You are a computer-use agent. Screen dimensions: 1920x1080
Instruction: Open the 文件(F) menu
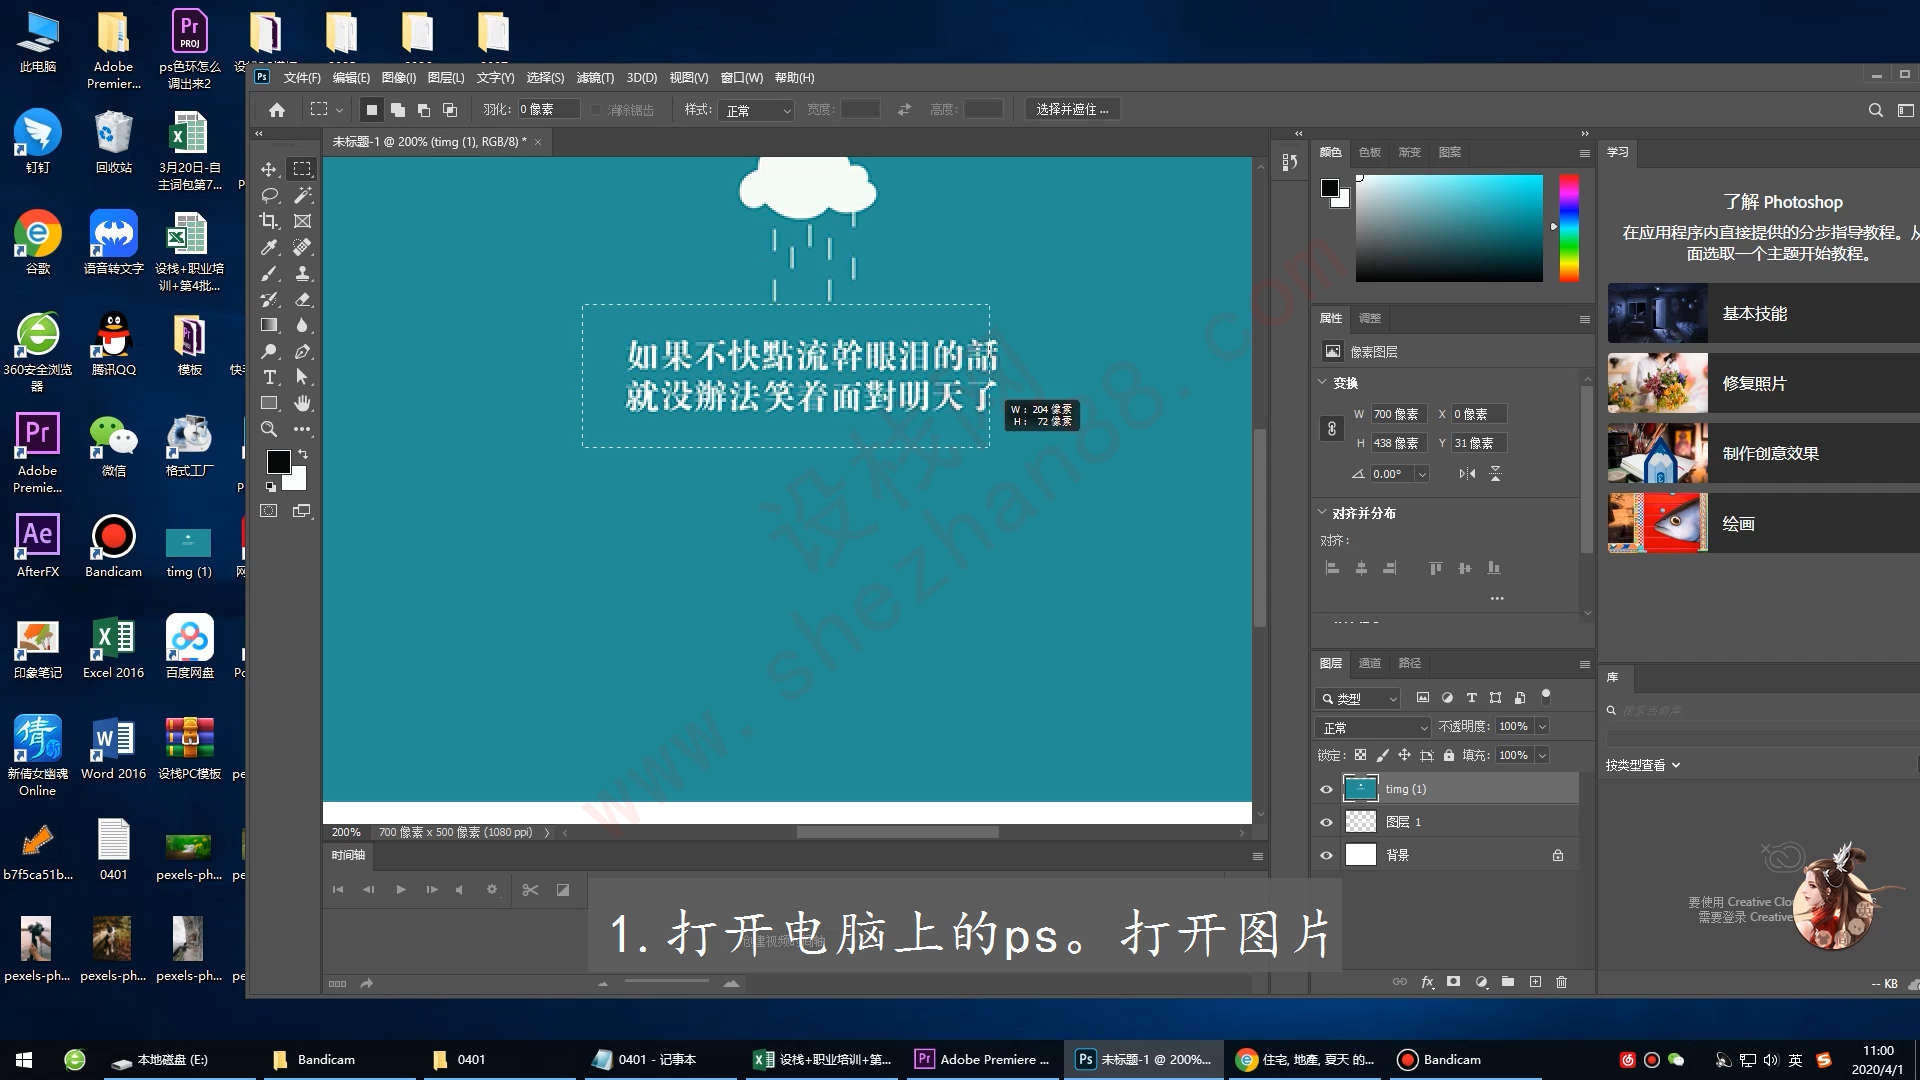302,77
